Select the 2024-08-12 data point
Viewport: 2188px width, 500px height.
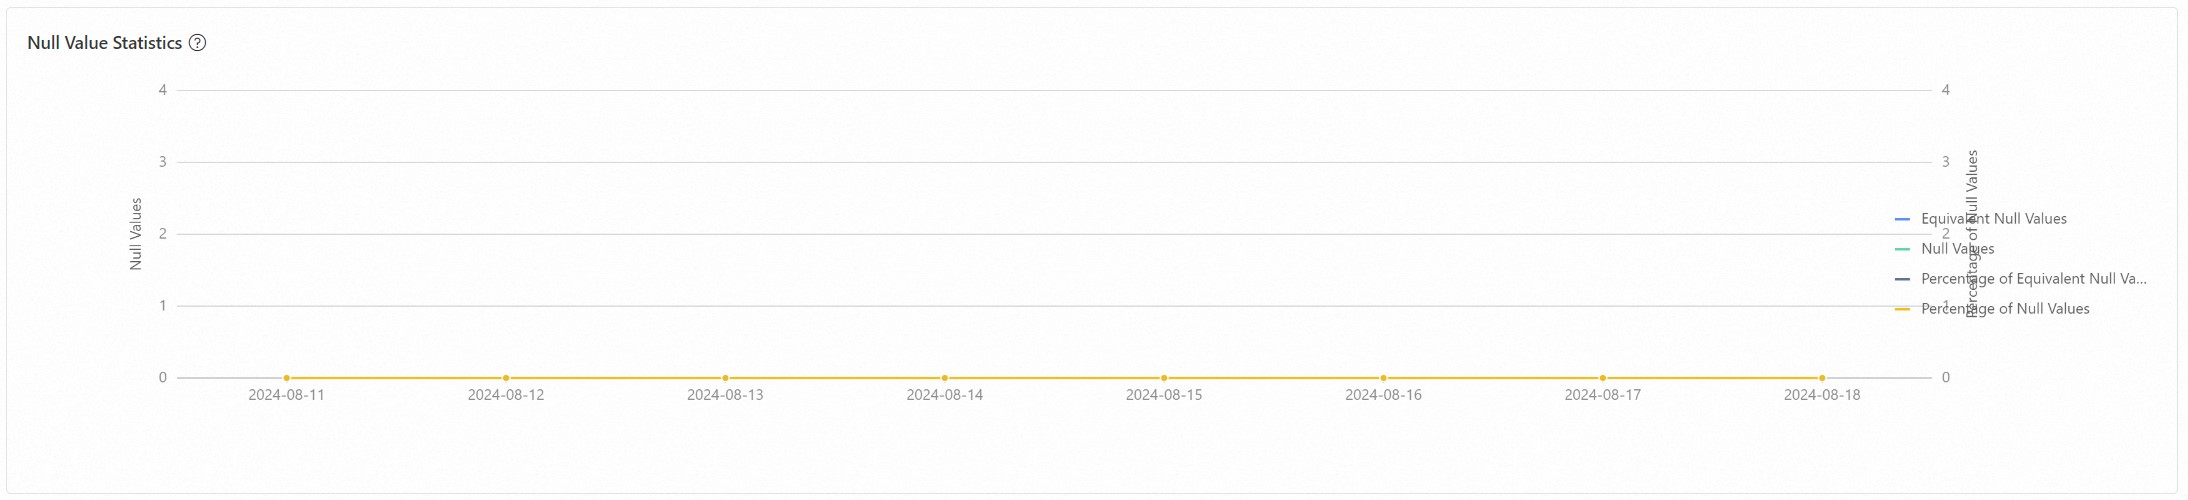pyautogui.click(x=506, y=378)
